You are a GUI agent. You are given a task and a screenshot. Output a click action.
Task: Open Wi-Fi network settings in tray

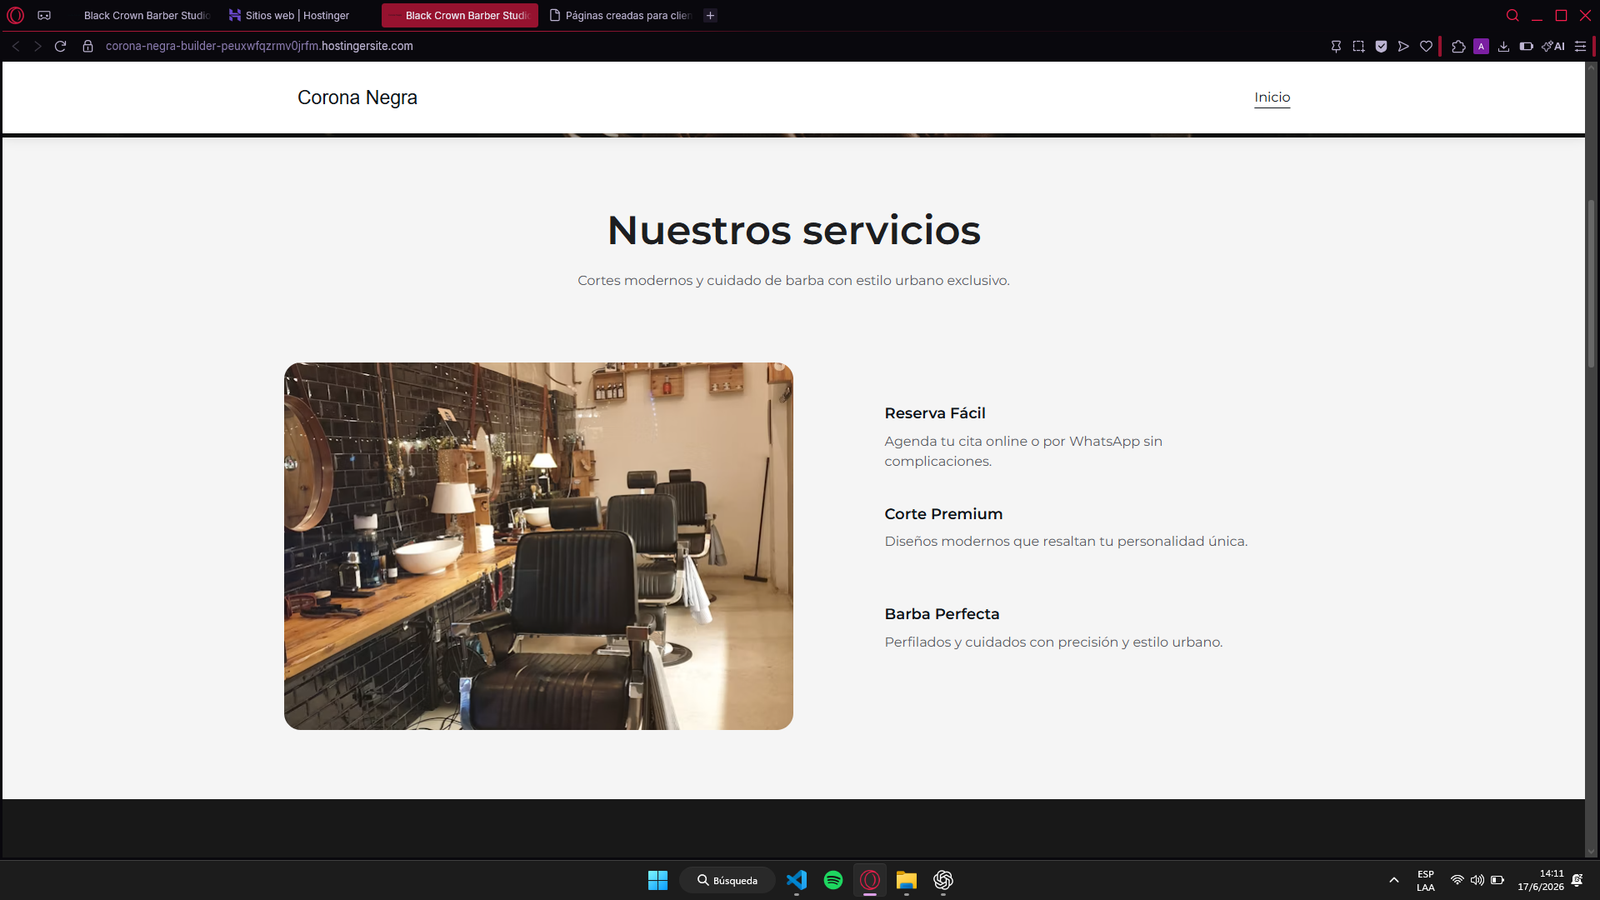pyautogui.click(x=1457, y=880)
